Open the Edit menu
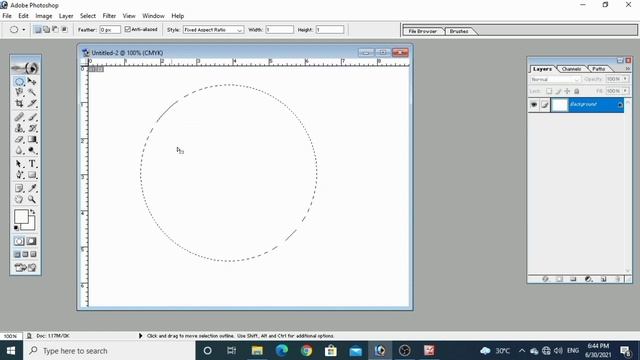Viewport: 640px width, 360px height. [x=23, y=16]
